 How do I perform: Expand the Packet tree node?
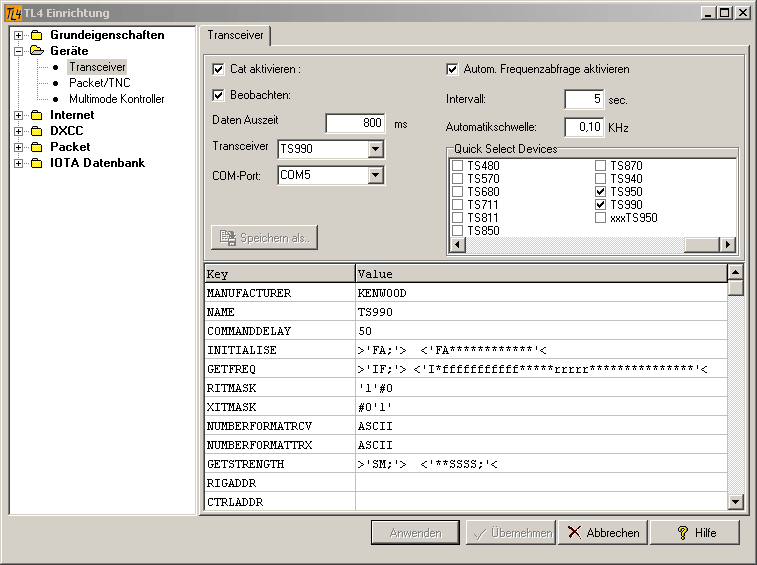tap(18, 147)
